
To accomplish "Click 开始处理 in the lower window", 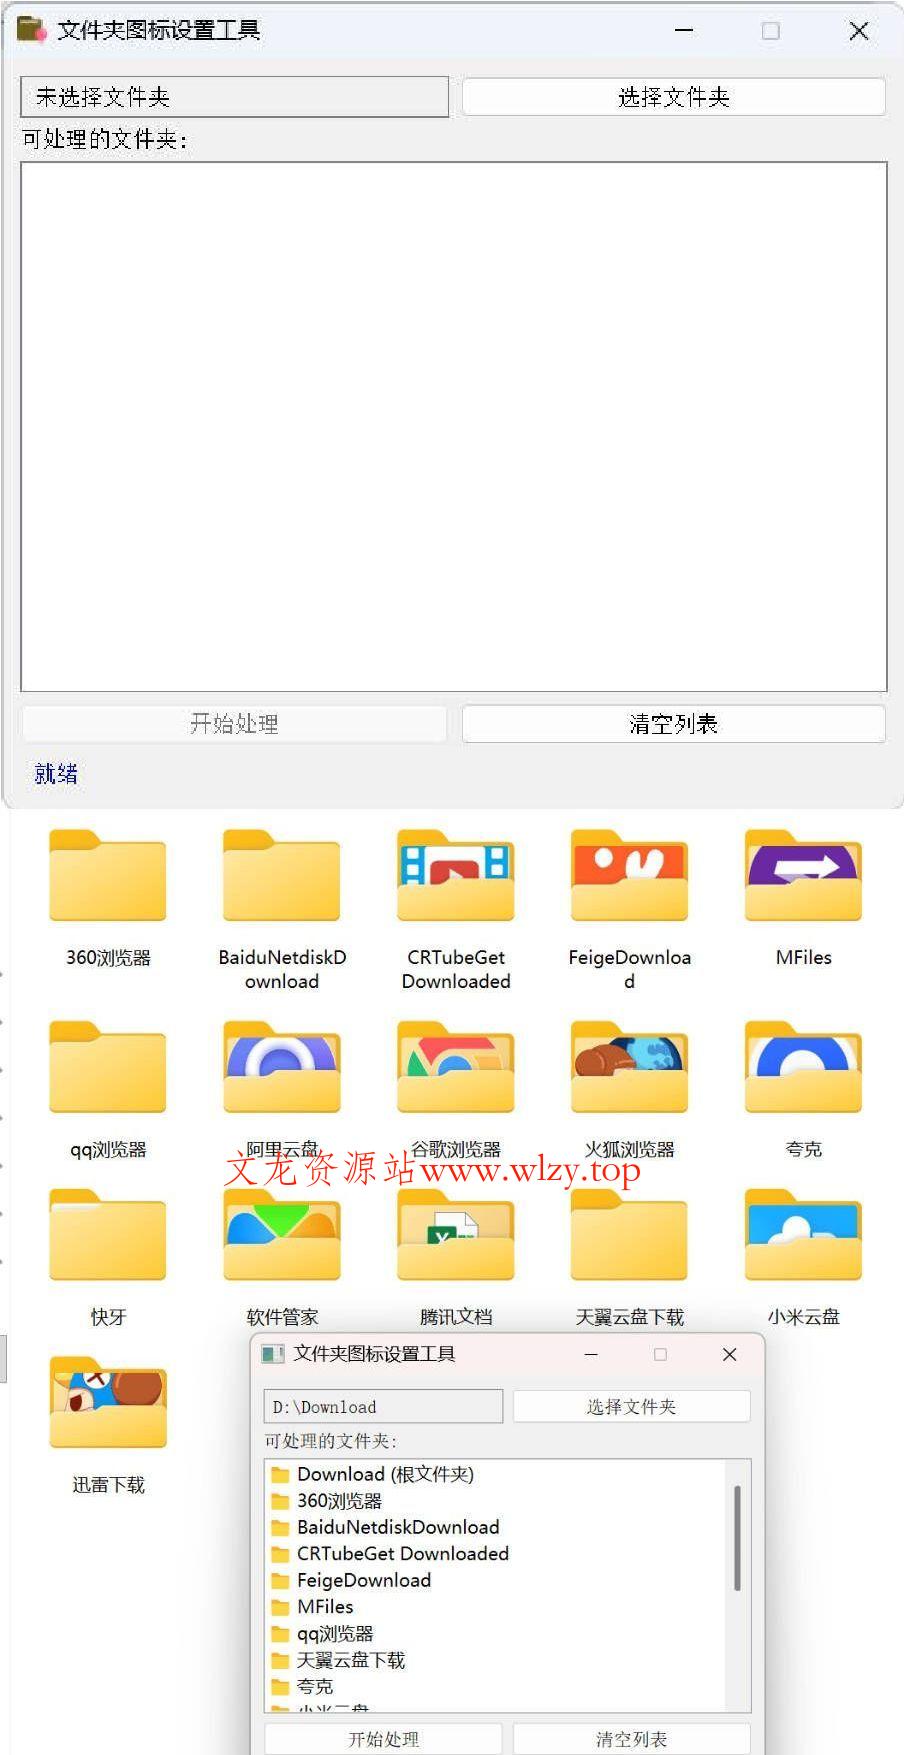I will tap(383, 1739).
